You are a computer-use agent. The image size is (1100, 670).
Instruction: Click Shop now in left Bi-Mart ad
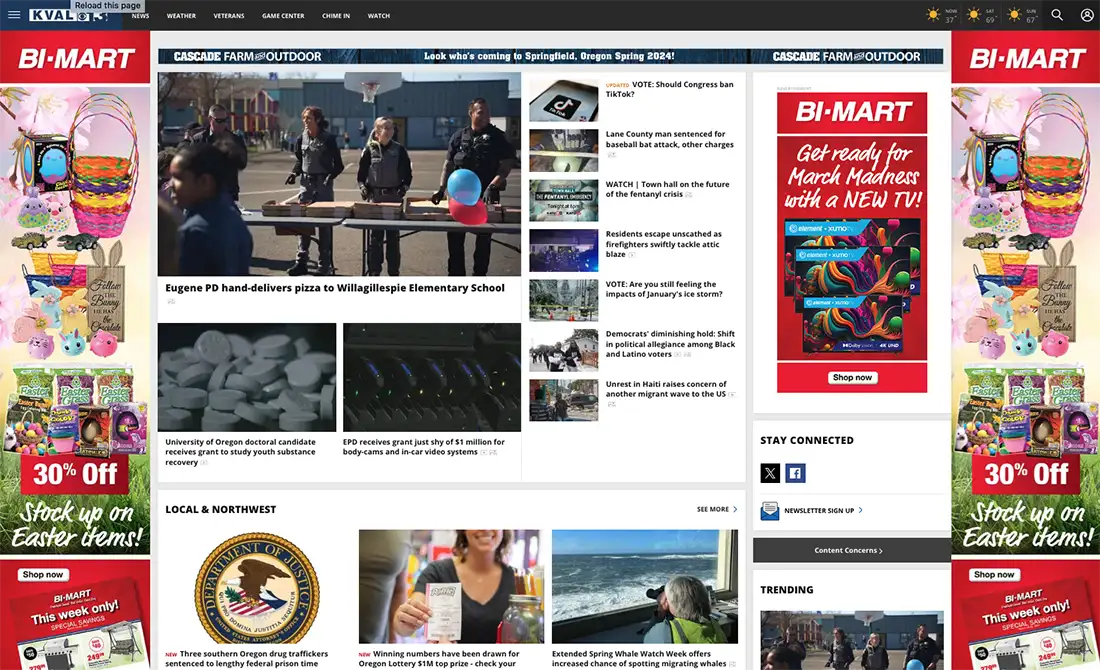coord(42,575)
